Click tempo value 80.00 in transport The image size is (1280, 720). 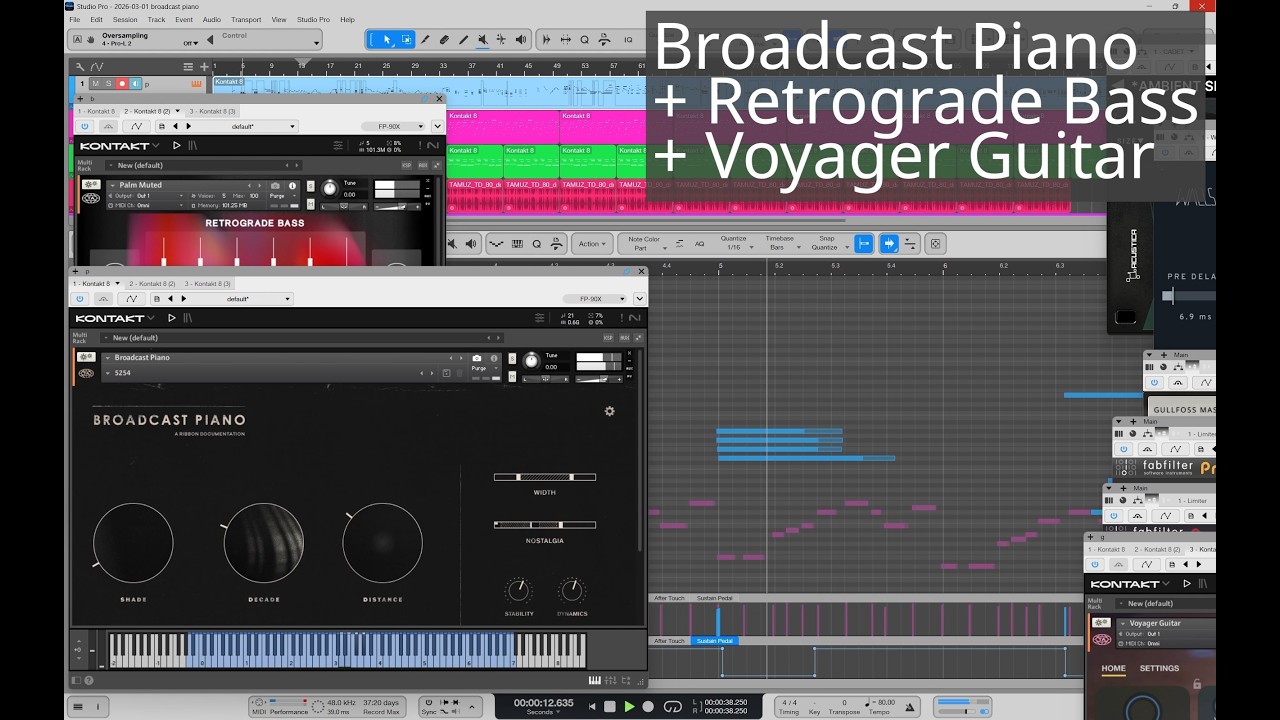[x=887, y=702]
